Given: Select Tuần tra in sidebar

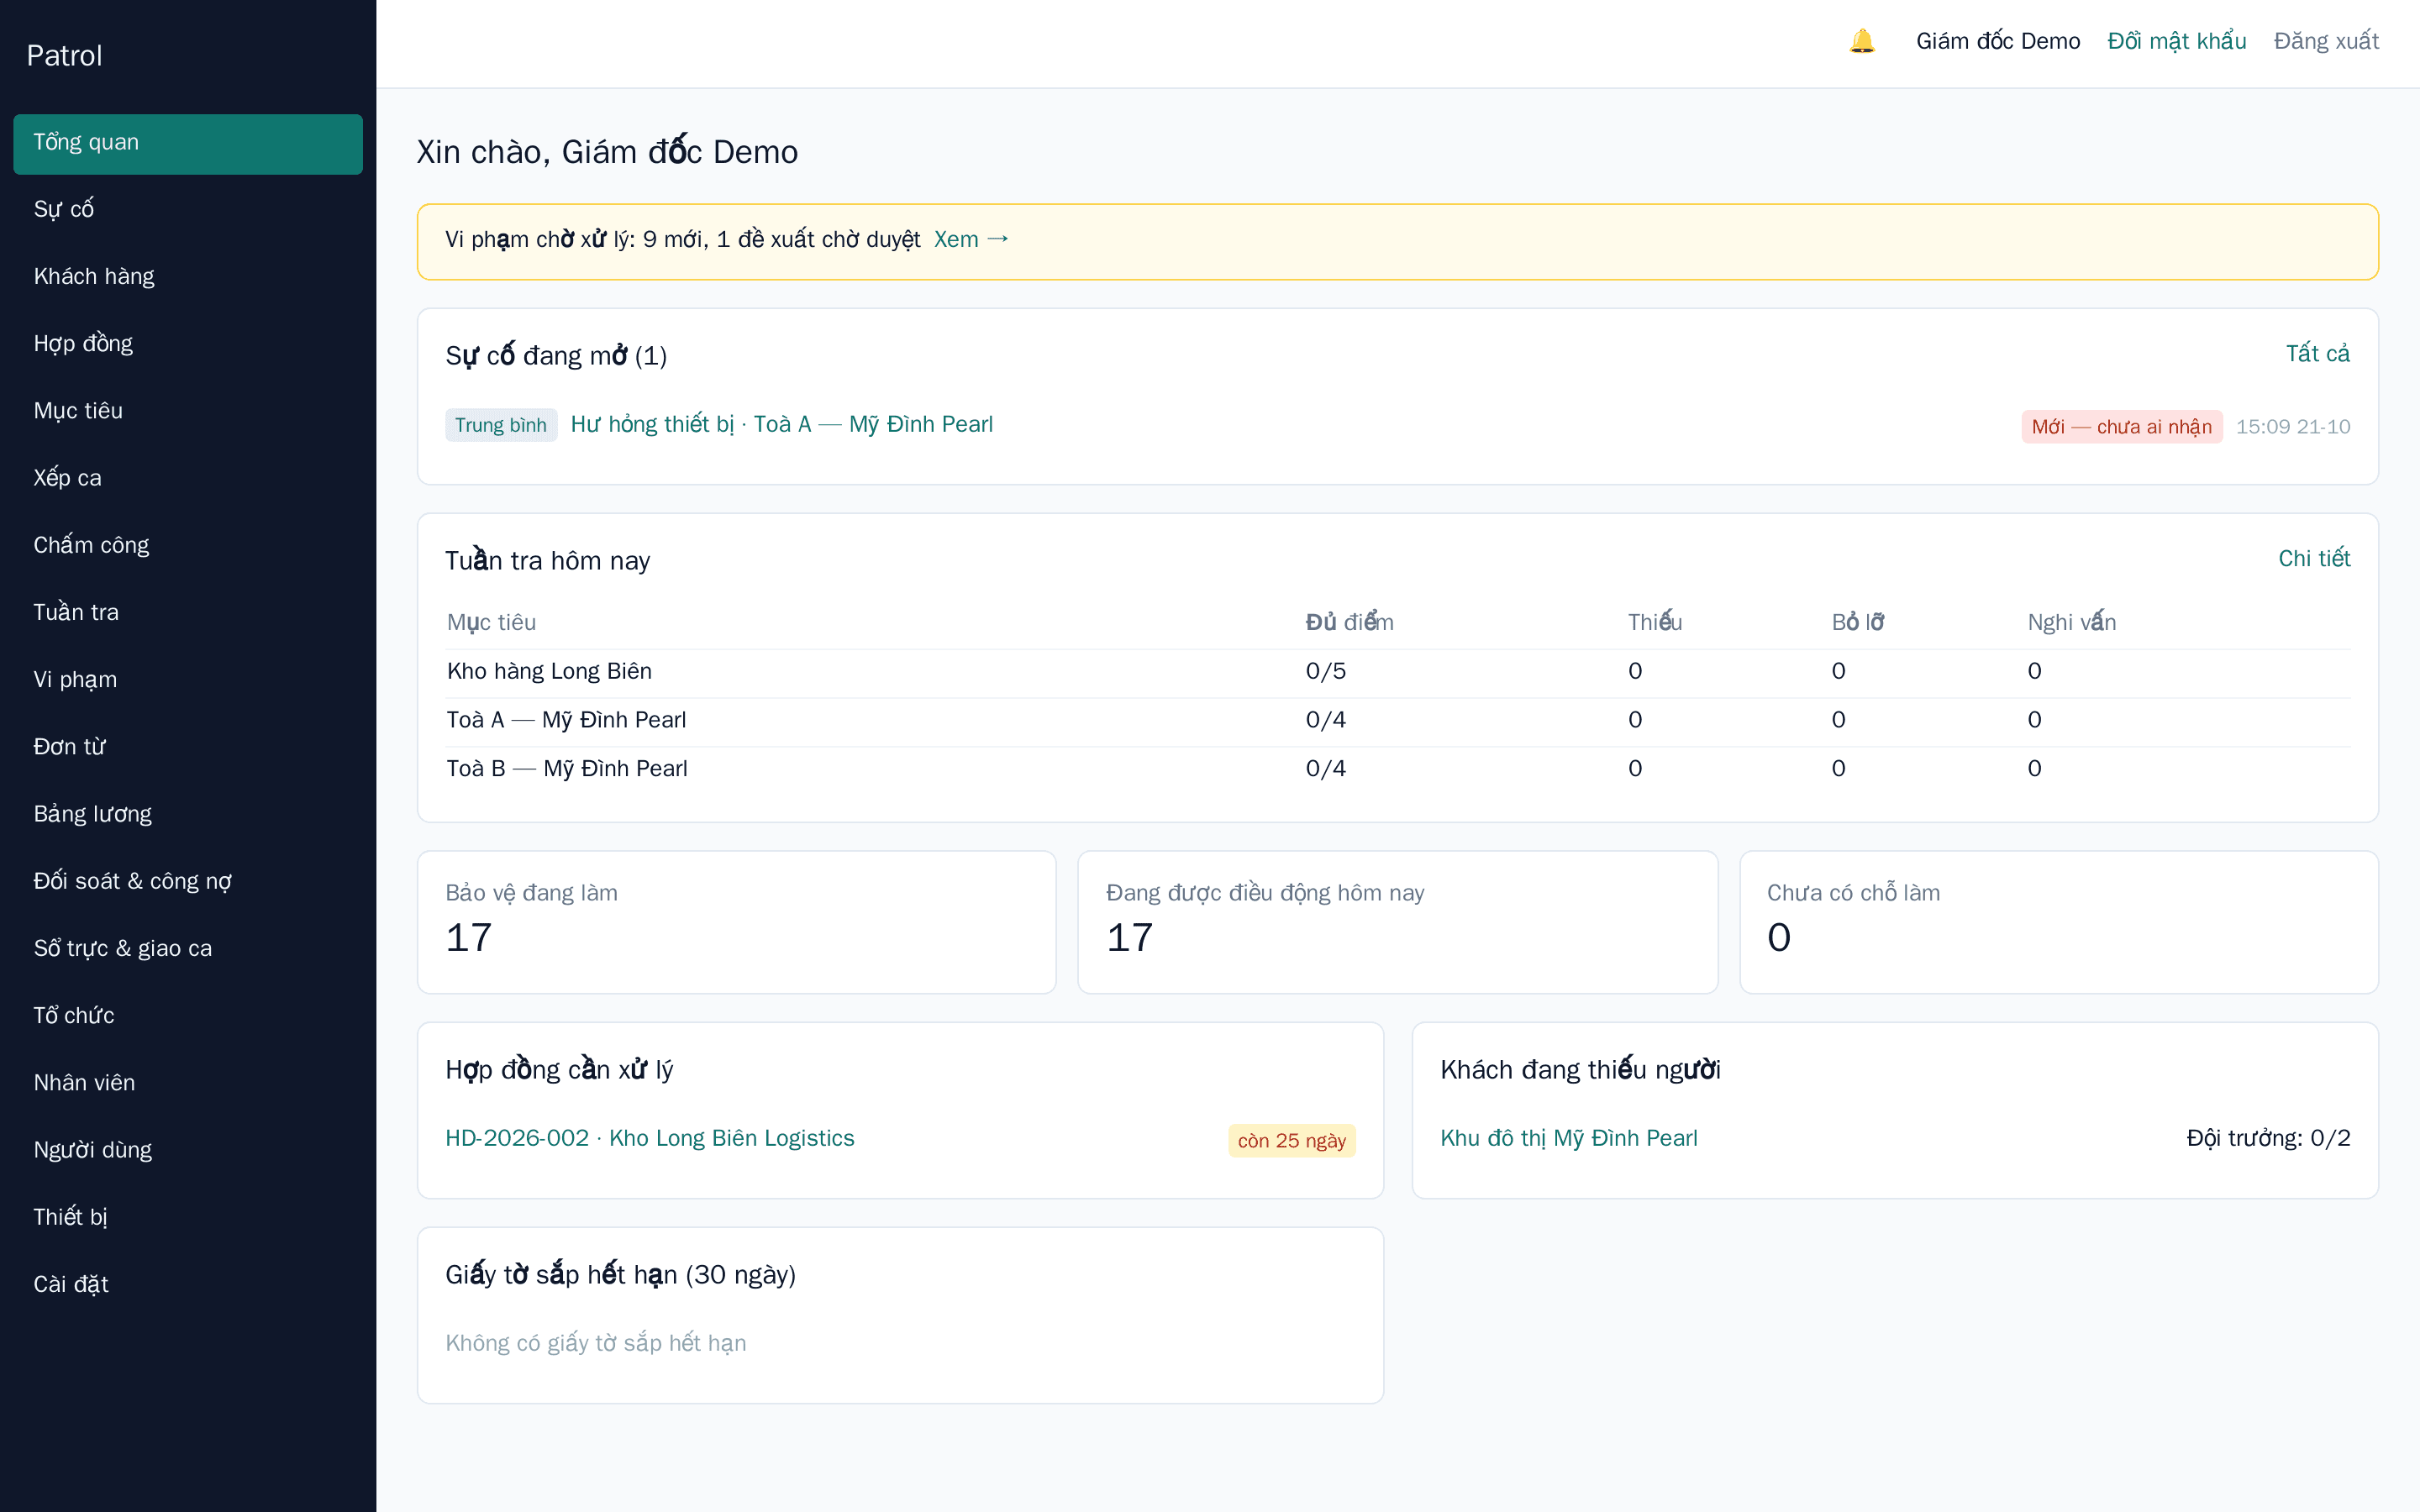Looking at the screenshot, I should point(188,612).
